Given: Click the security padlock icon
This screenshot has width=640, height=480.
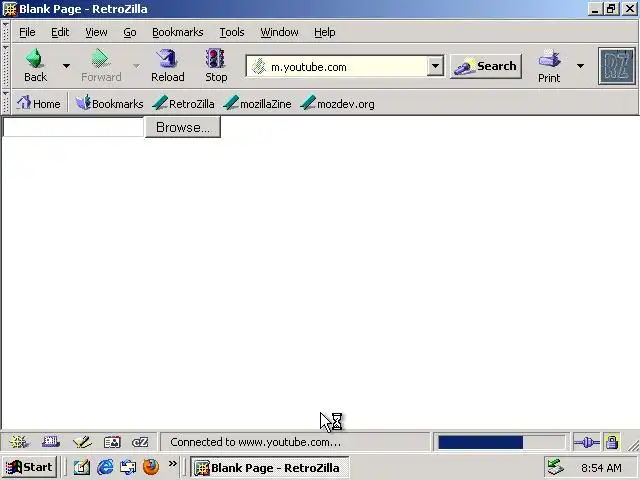Looking at the screenshot, I should point(611,442).
